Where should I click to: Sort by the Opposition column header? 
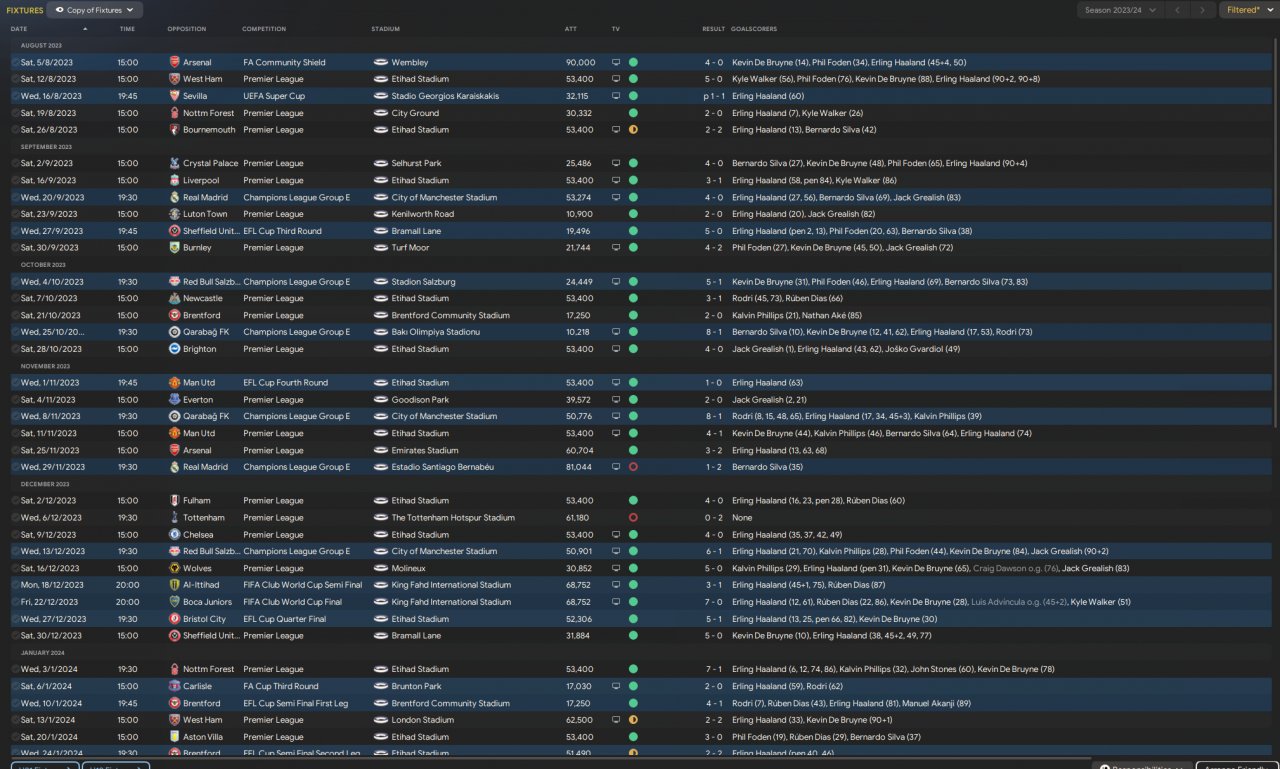click(186, 29)
